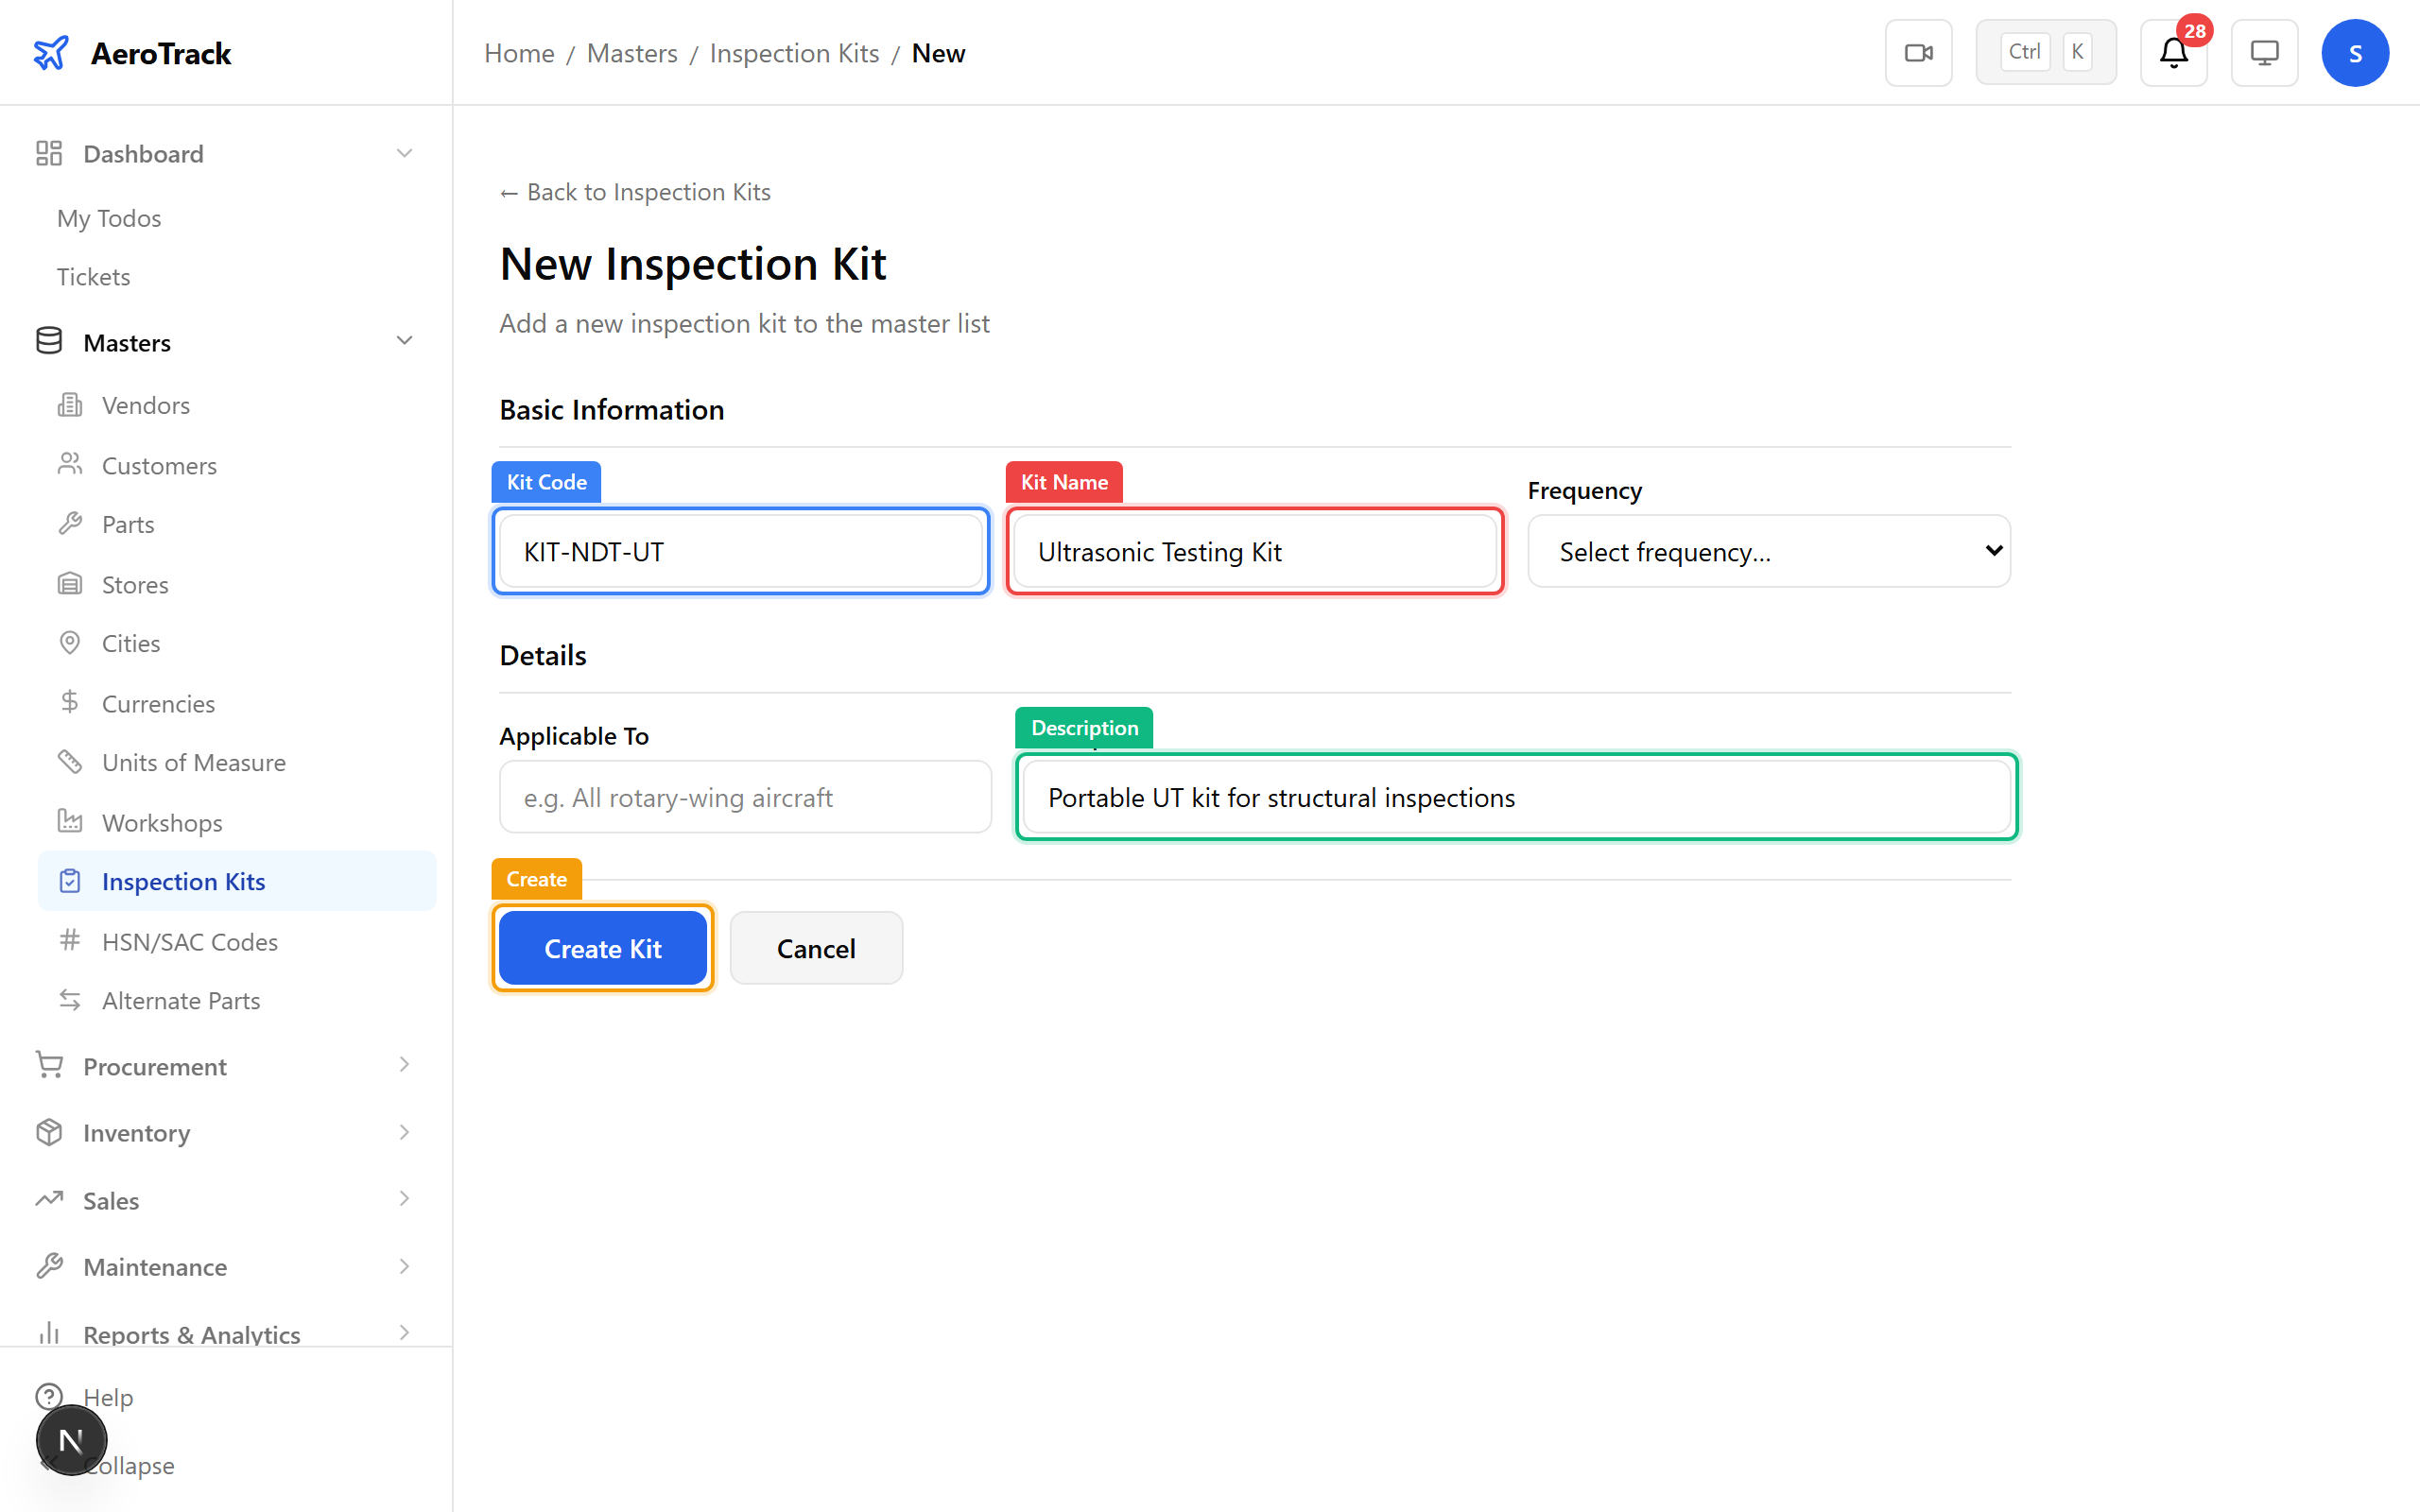Select Customers in the sidebar
The image size is (2420, 1512).
pos(159,465)
